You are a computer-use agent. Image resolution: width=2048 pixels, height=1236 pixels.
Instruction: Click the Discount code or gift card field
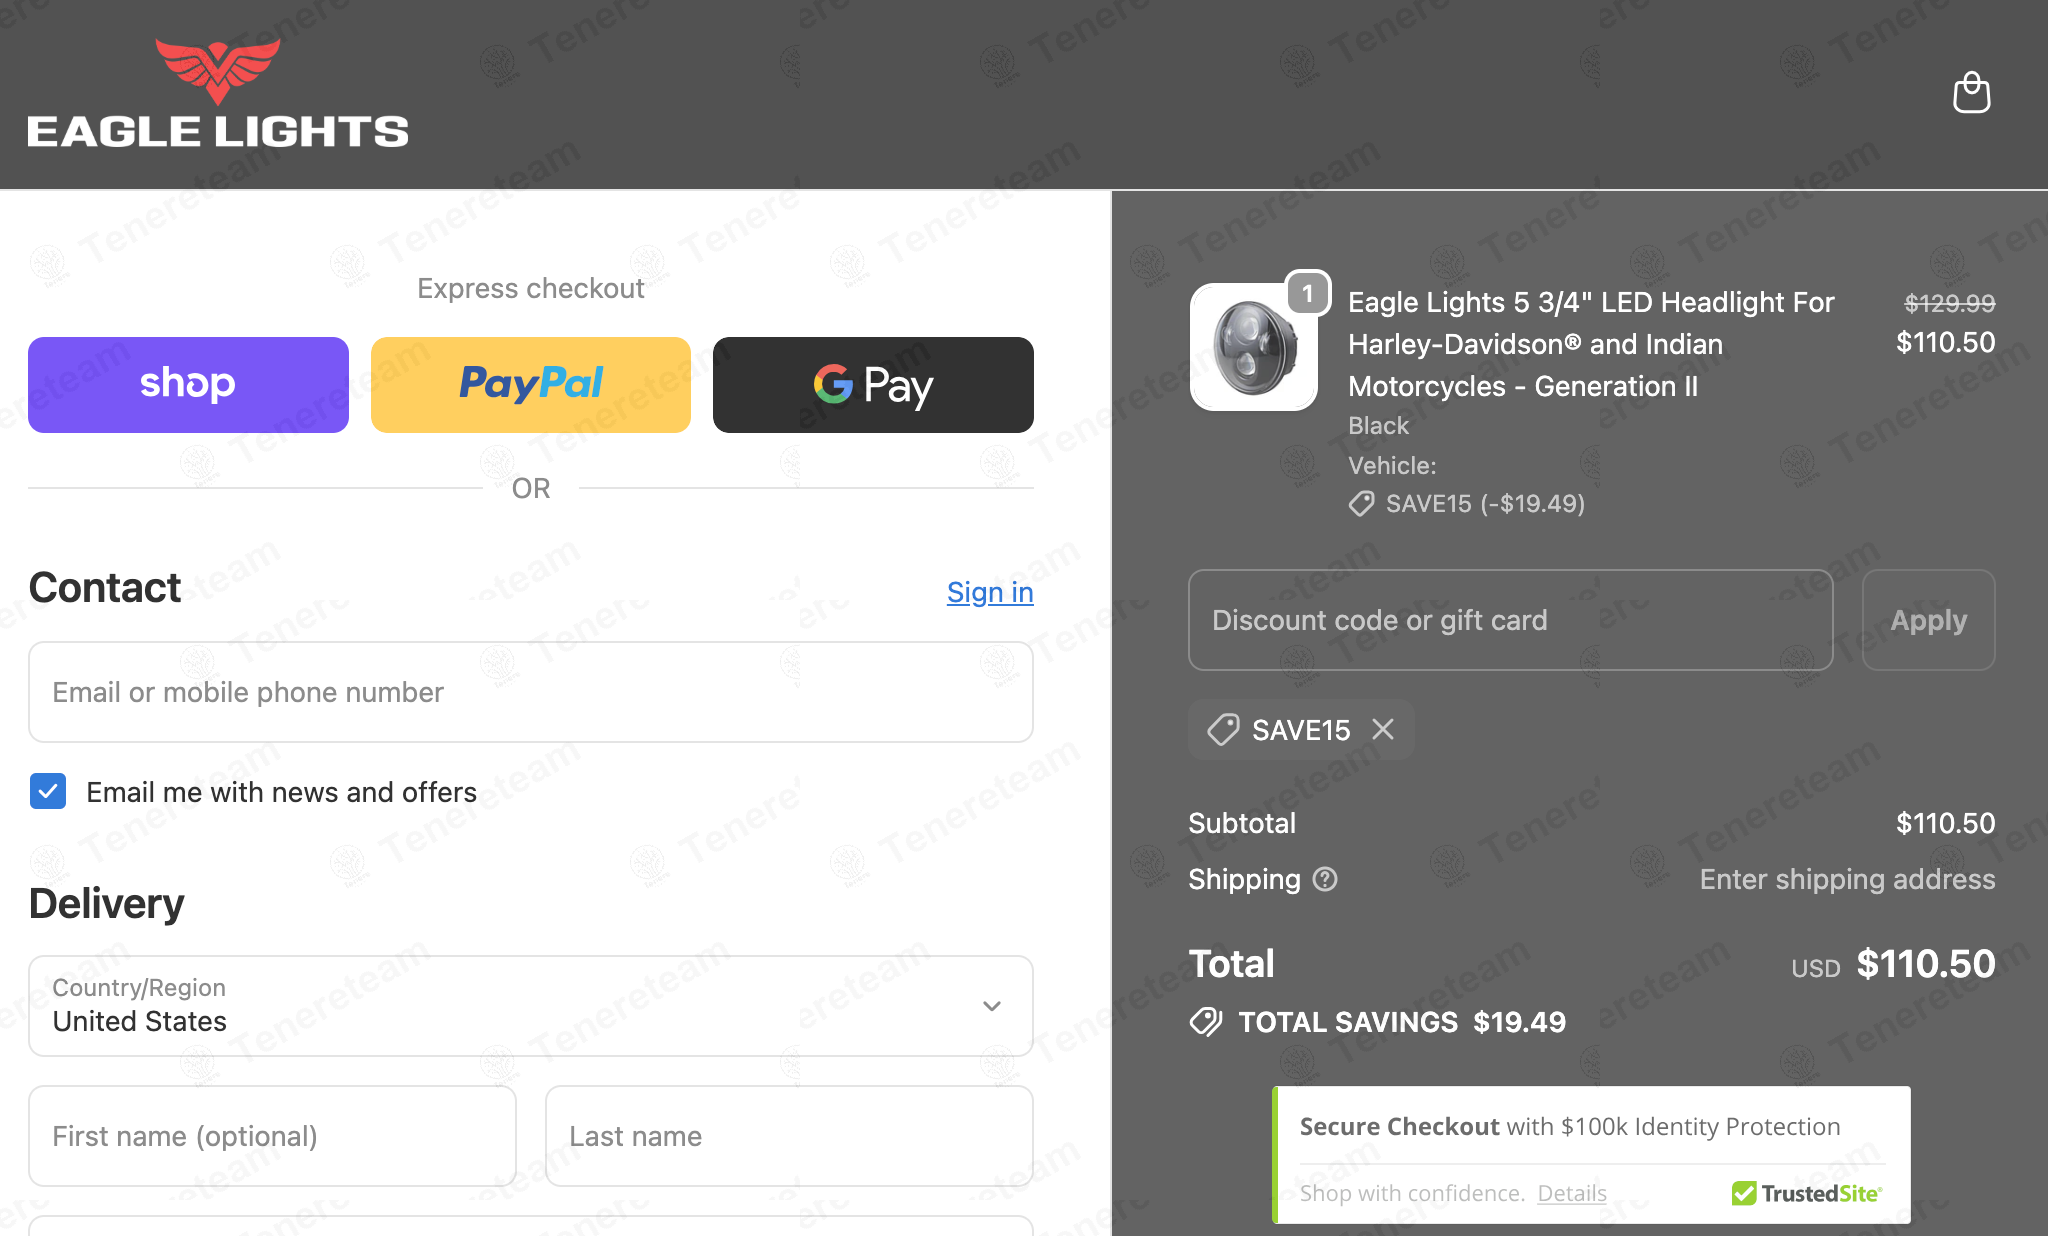(x=1510, y=620)
